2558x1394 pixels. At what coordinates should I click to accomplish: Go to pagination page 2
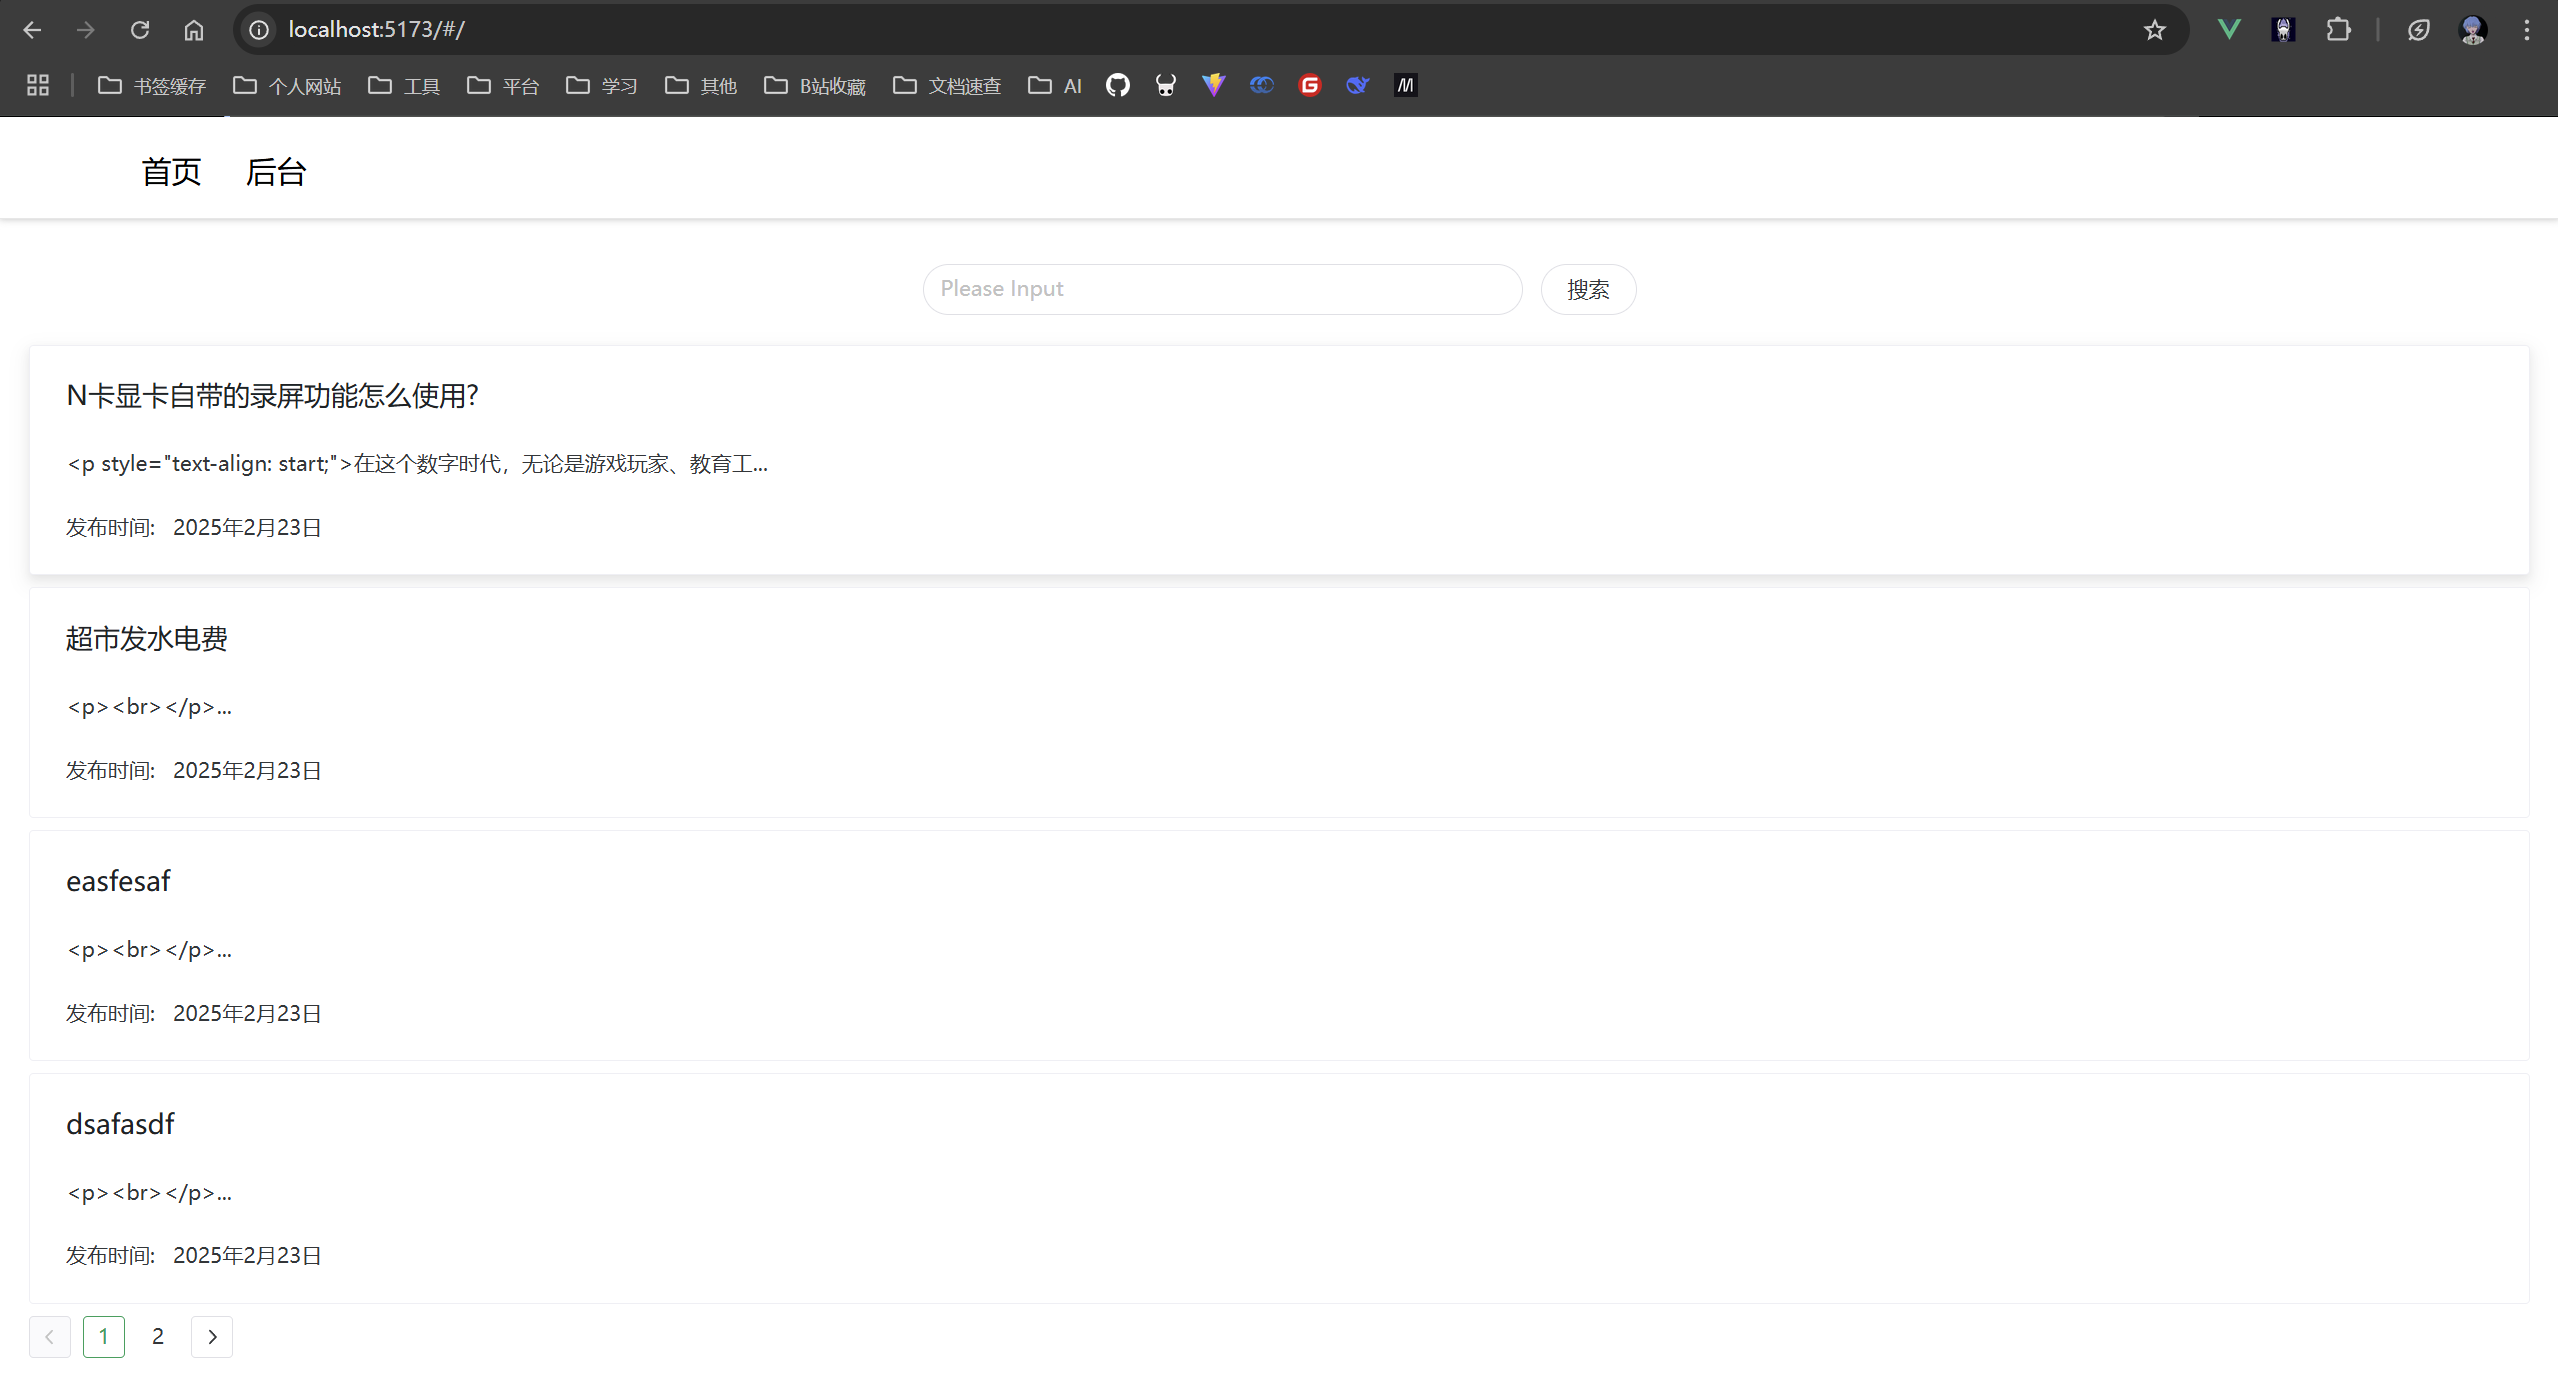(158, 1336)
